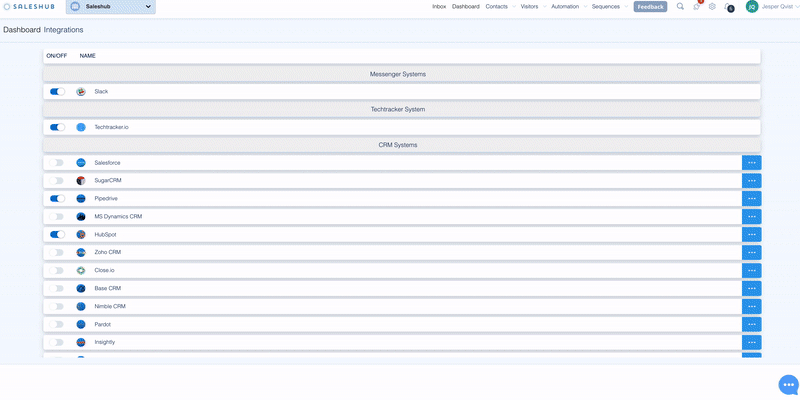
Task: Go to the Dashboard breadcrumb link
Action: 22,30
